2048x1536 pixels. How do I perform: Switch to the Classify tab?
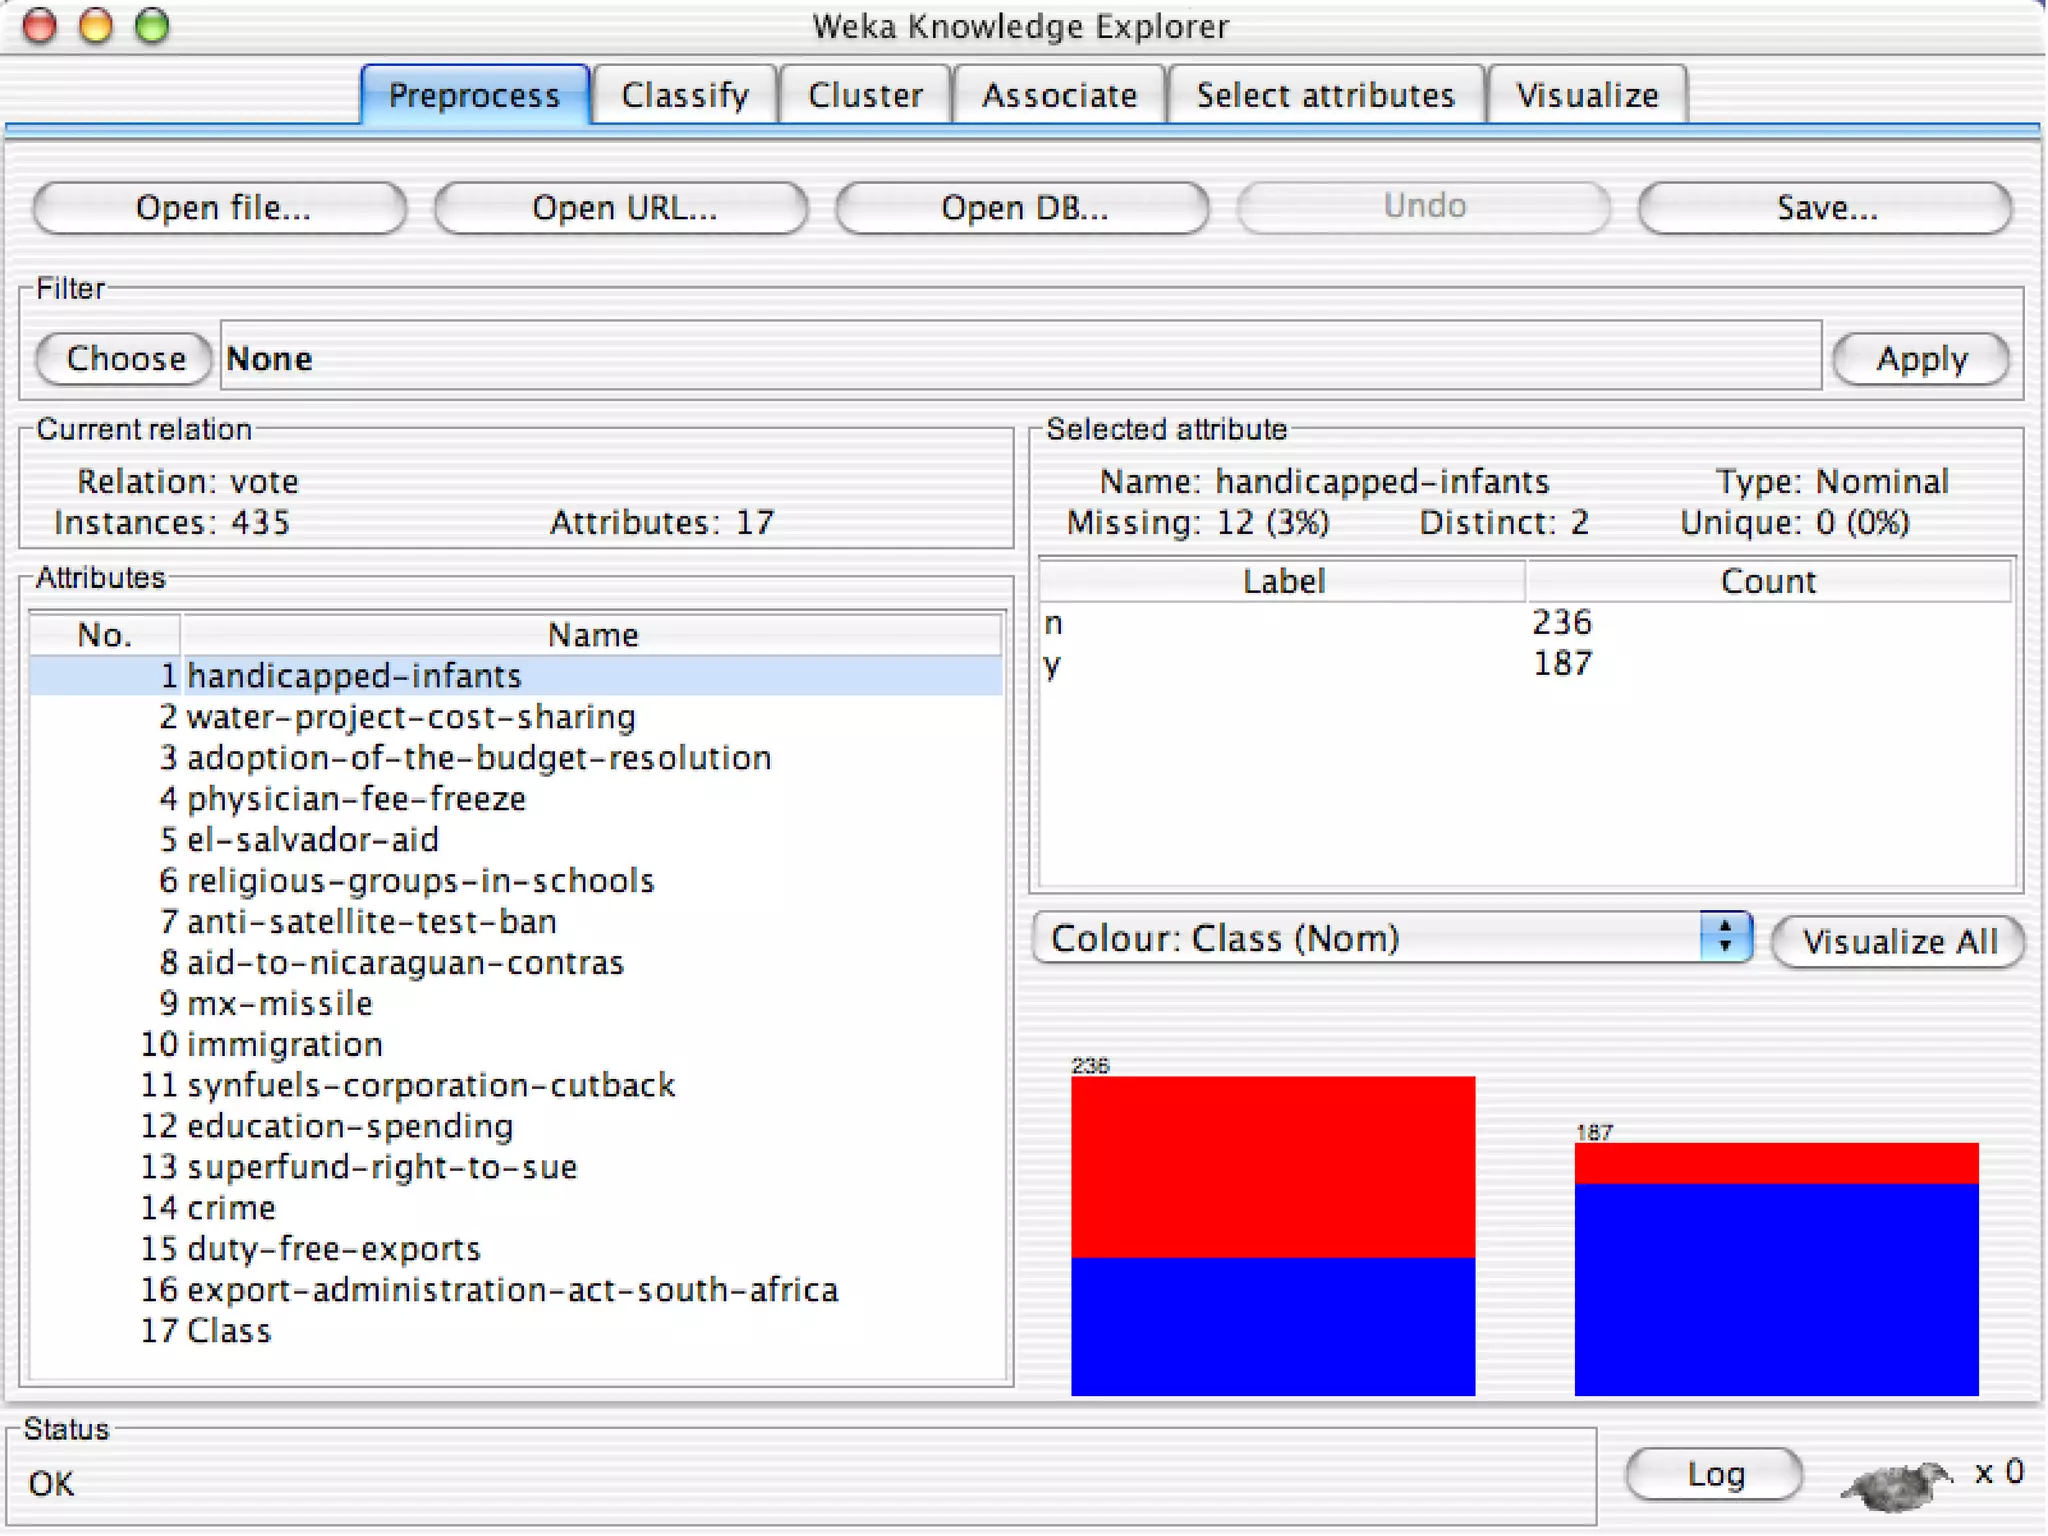tap(685, 96)
